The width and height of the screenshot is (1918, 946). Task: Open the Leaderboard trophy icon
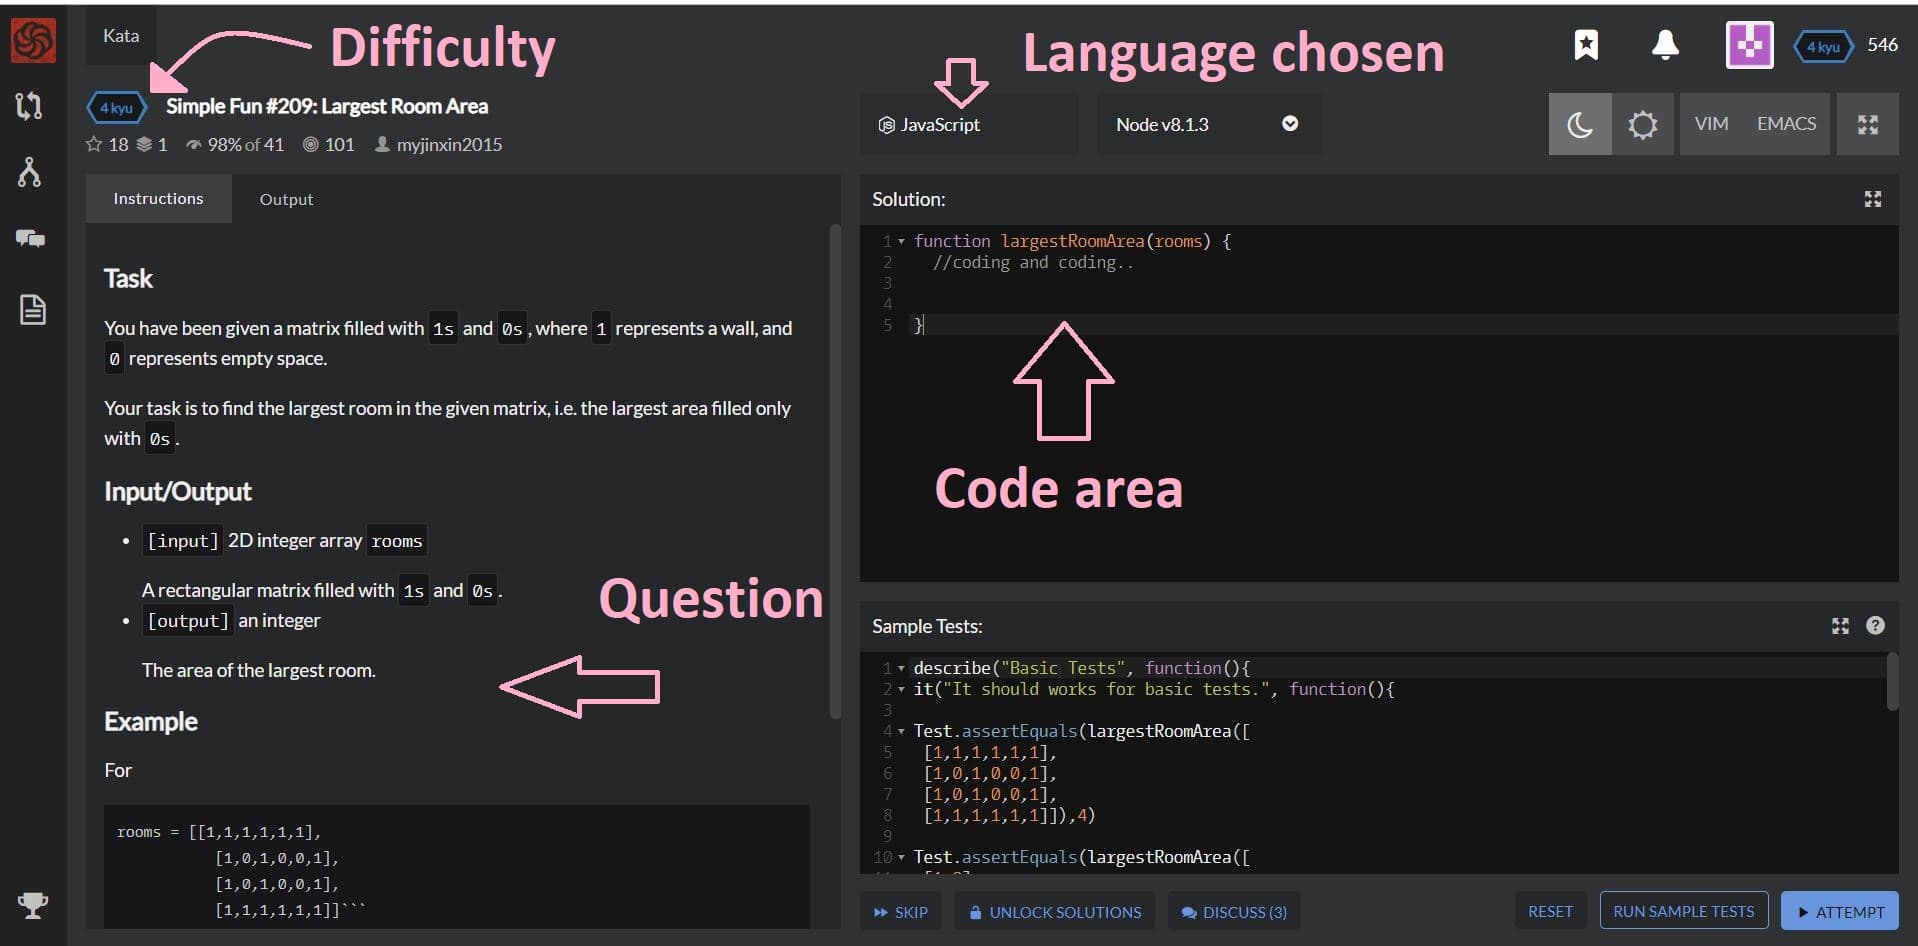pos(32,905)
